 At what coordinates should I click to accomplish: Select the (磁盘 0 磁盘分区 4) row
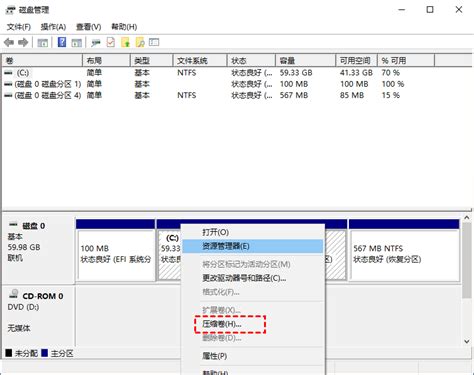coord(219,95)
